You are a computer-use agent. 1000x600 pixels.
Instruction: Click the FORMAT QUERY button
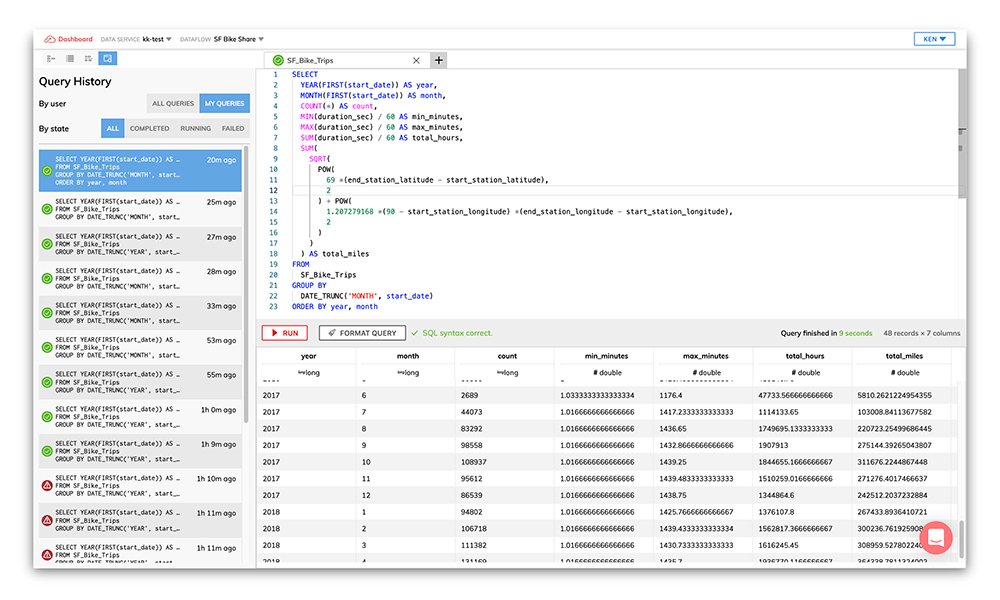[363, 333]
